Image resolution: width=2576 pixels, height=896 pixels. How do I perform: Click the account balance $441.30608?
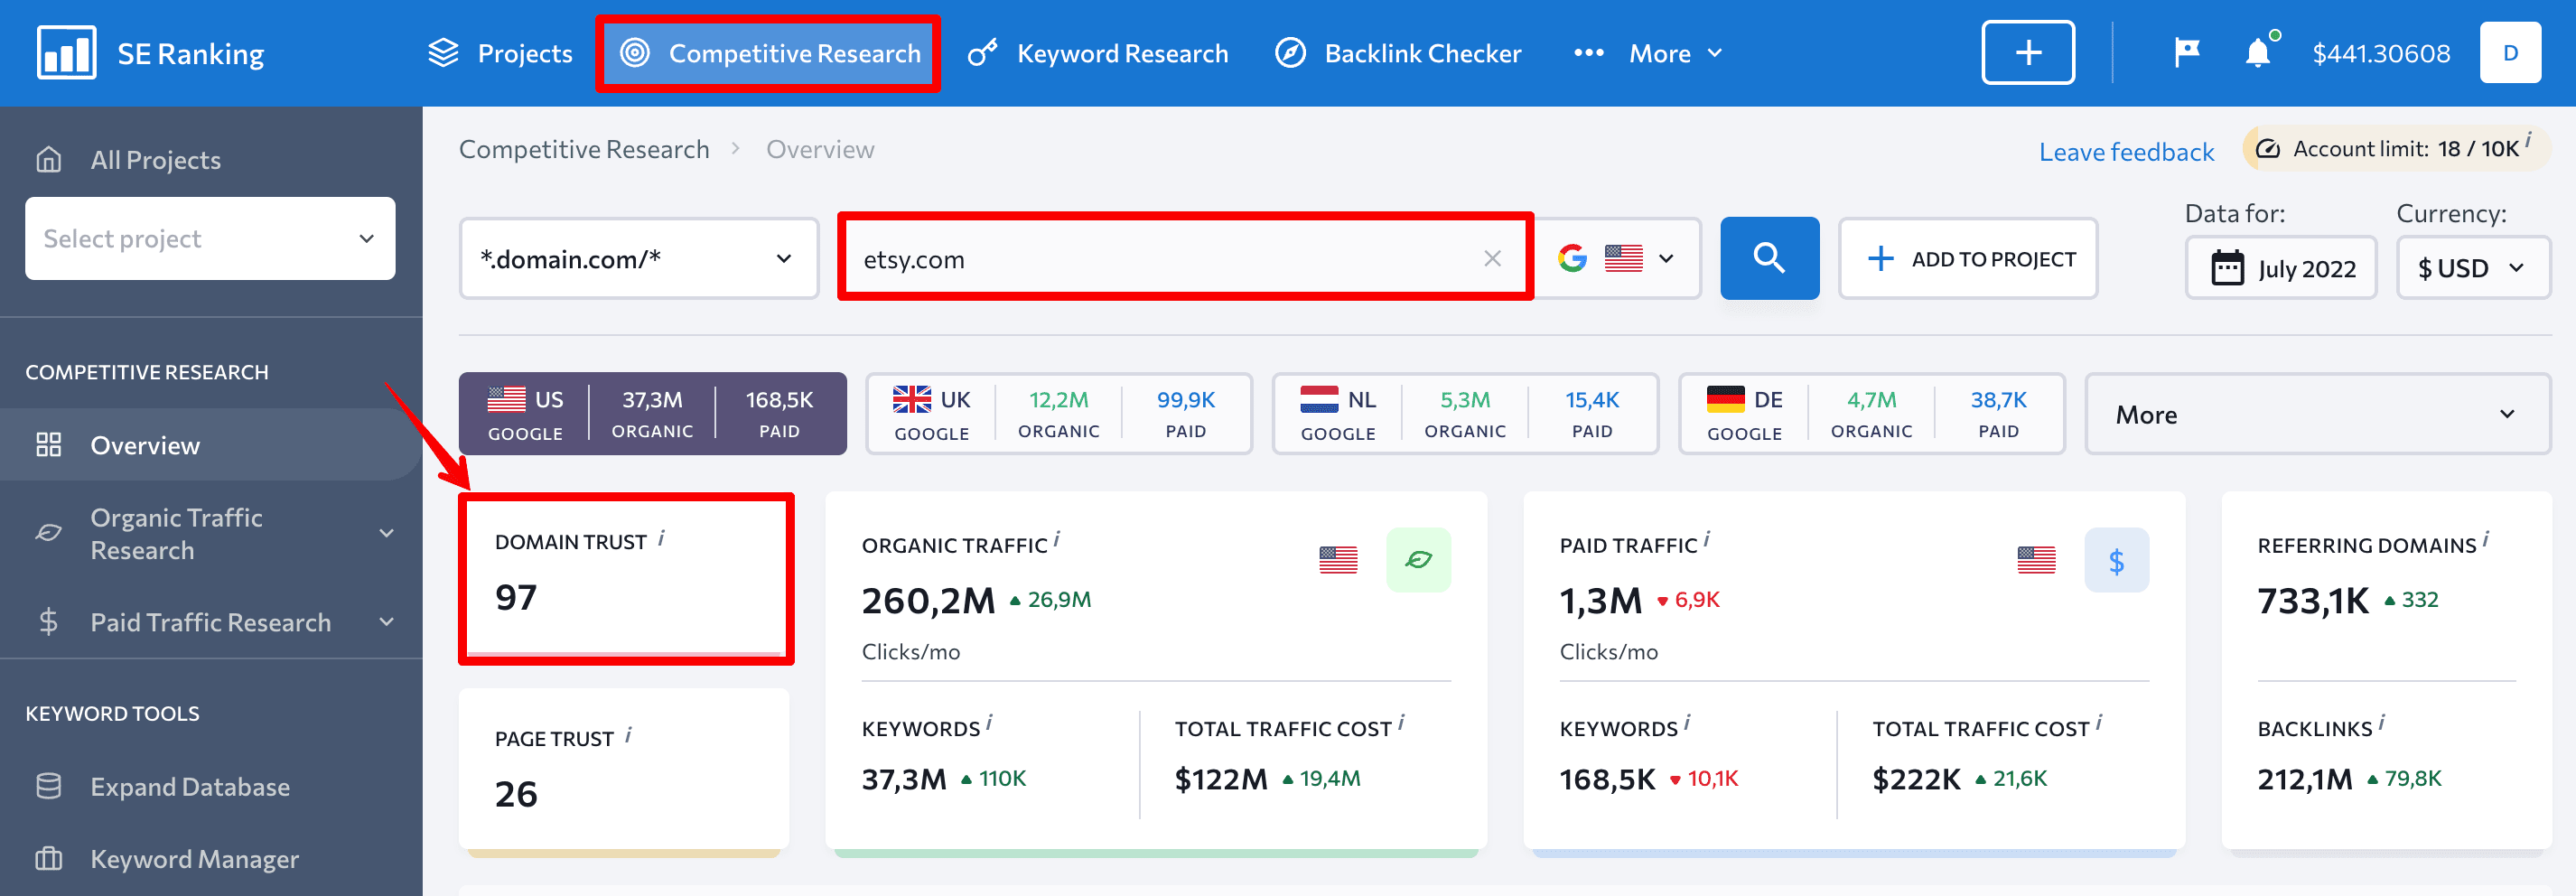click(2381, 53)
